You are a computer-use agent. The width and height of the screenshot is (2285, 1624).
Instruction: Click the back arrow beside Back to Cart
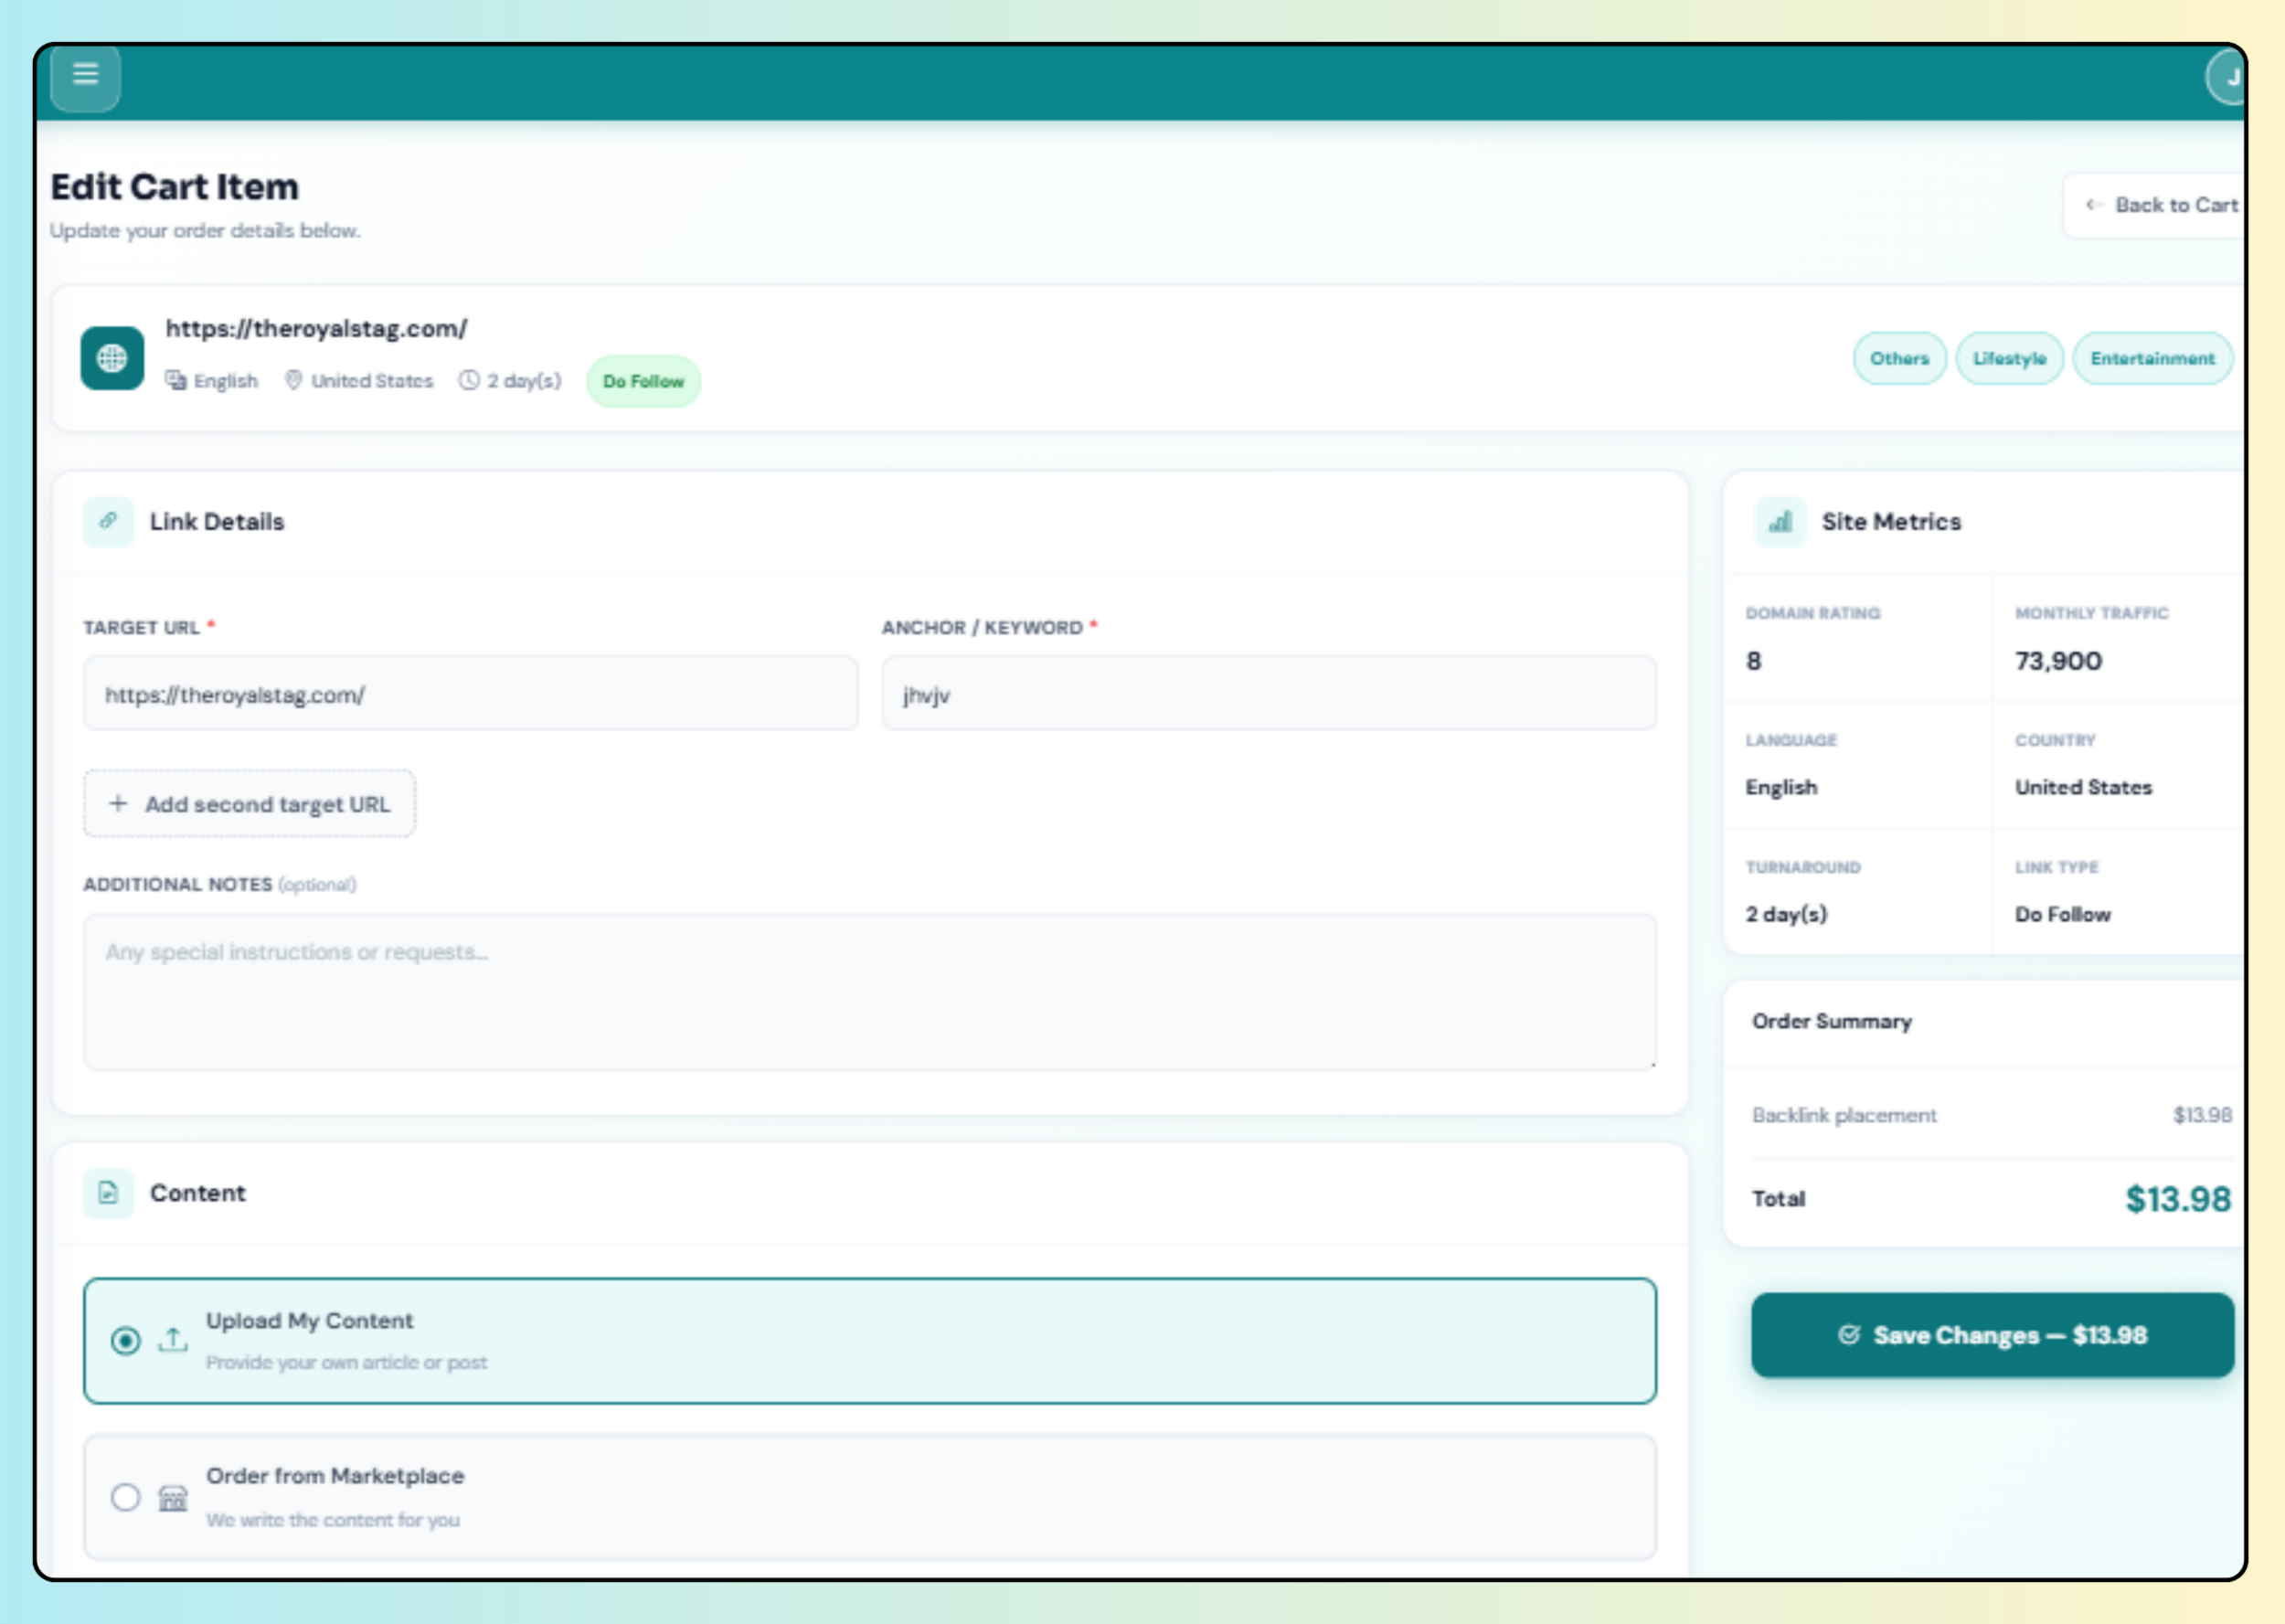pos(2093,205)
